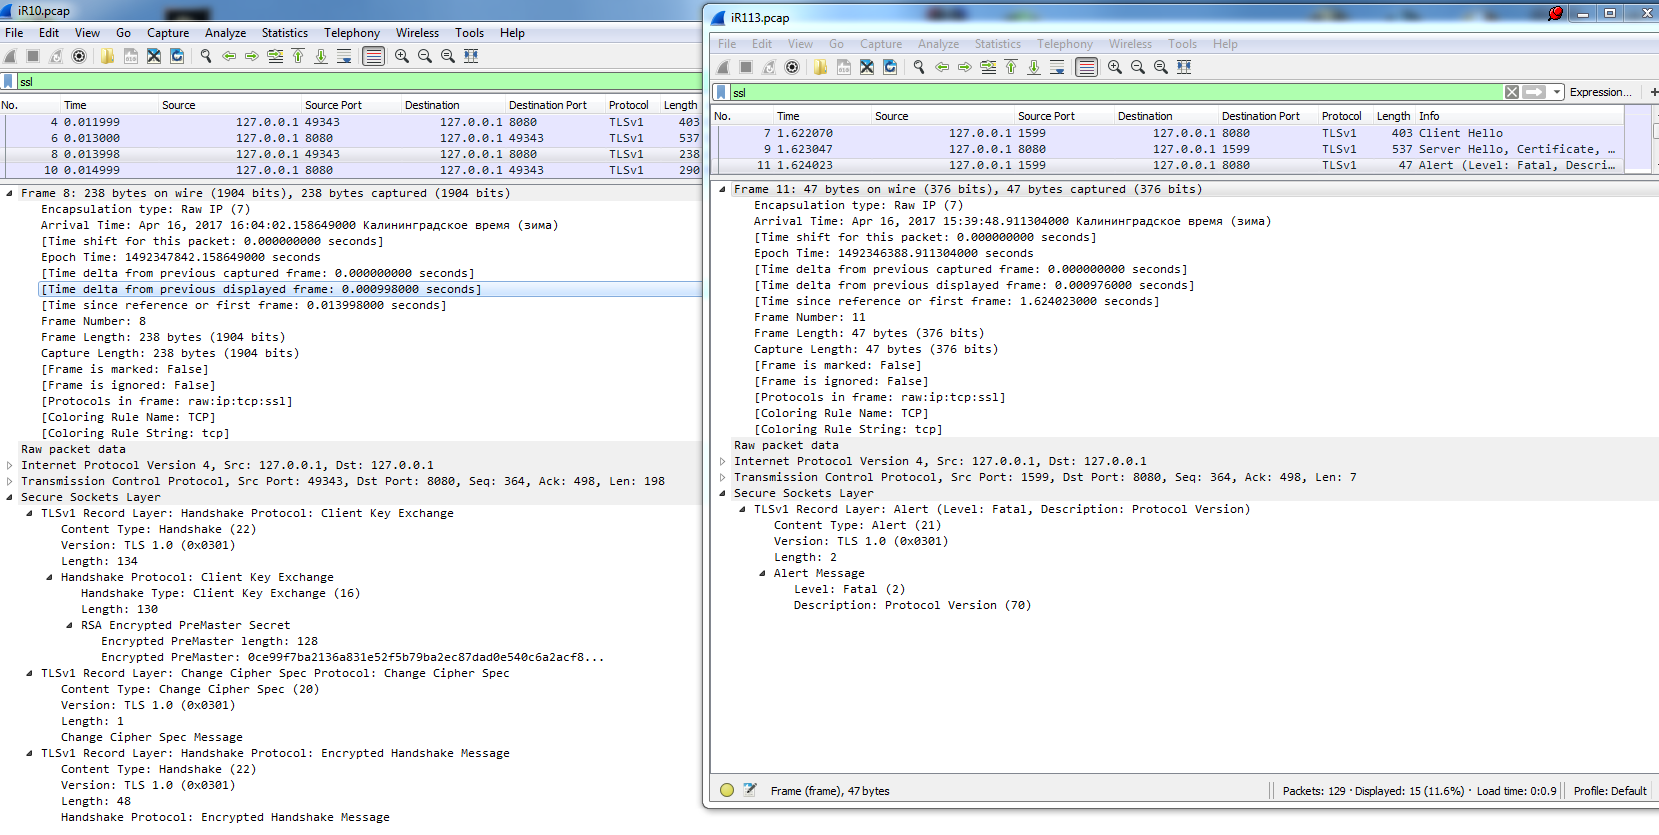1659x835 pixels.
Task: Open Tools menu in iR113.pcap
Action: pyautogui.click(x=1182, y=44)
